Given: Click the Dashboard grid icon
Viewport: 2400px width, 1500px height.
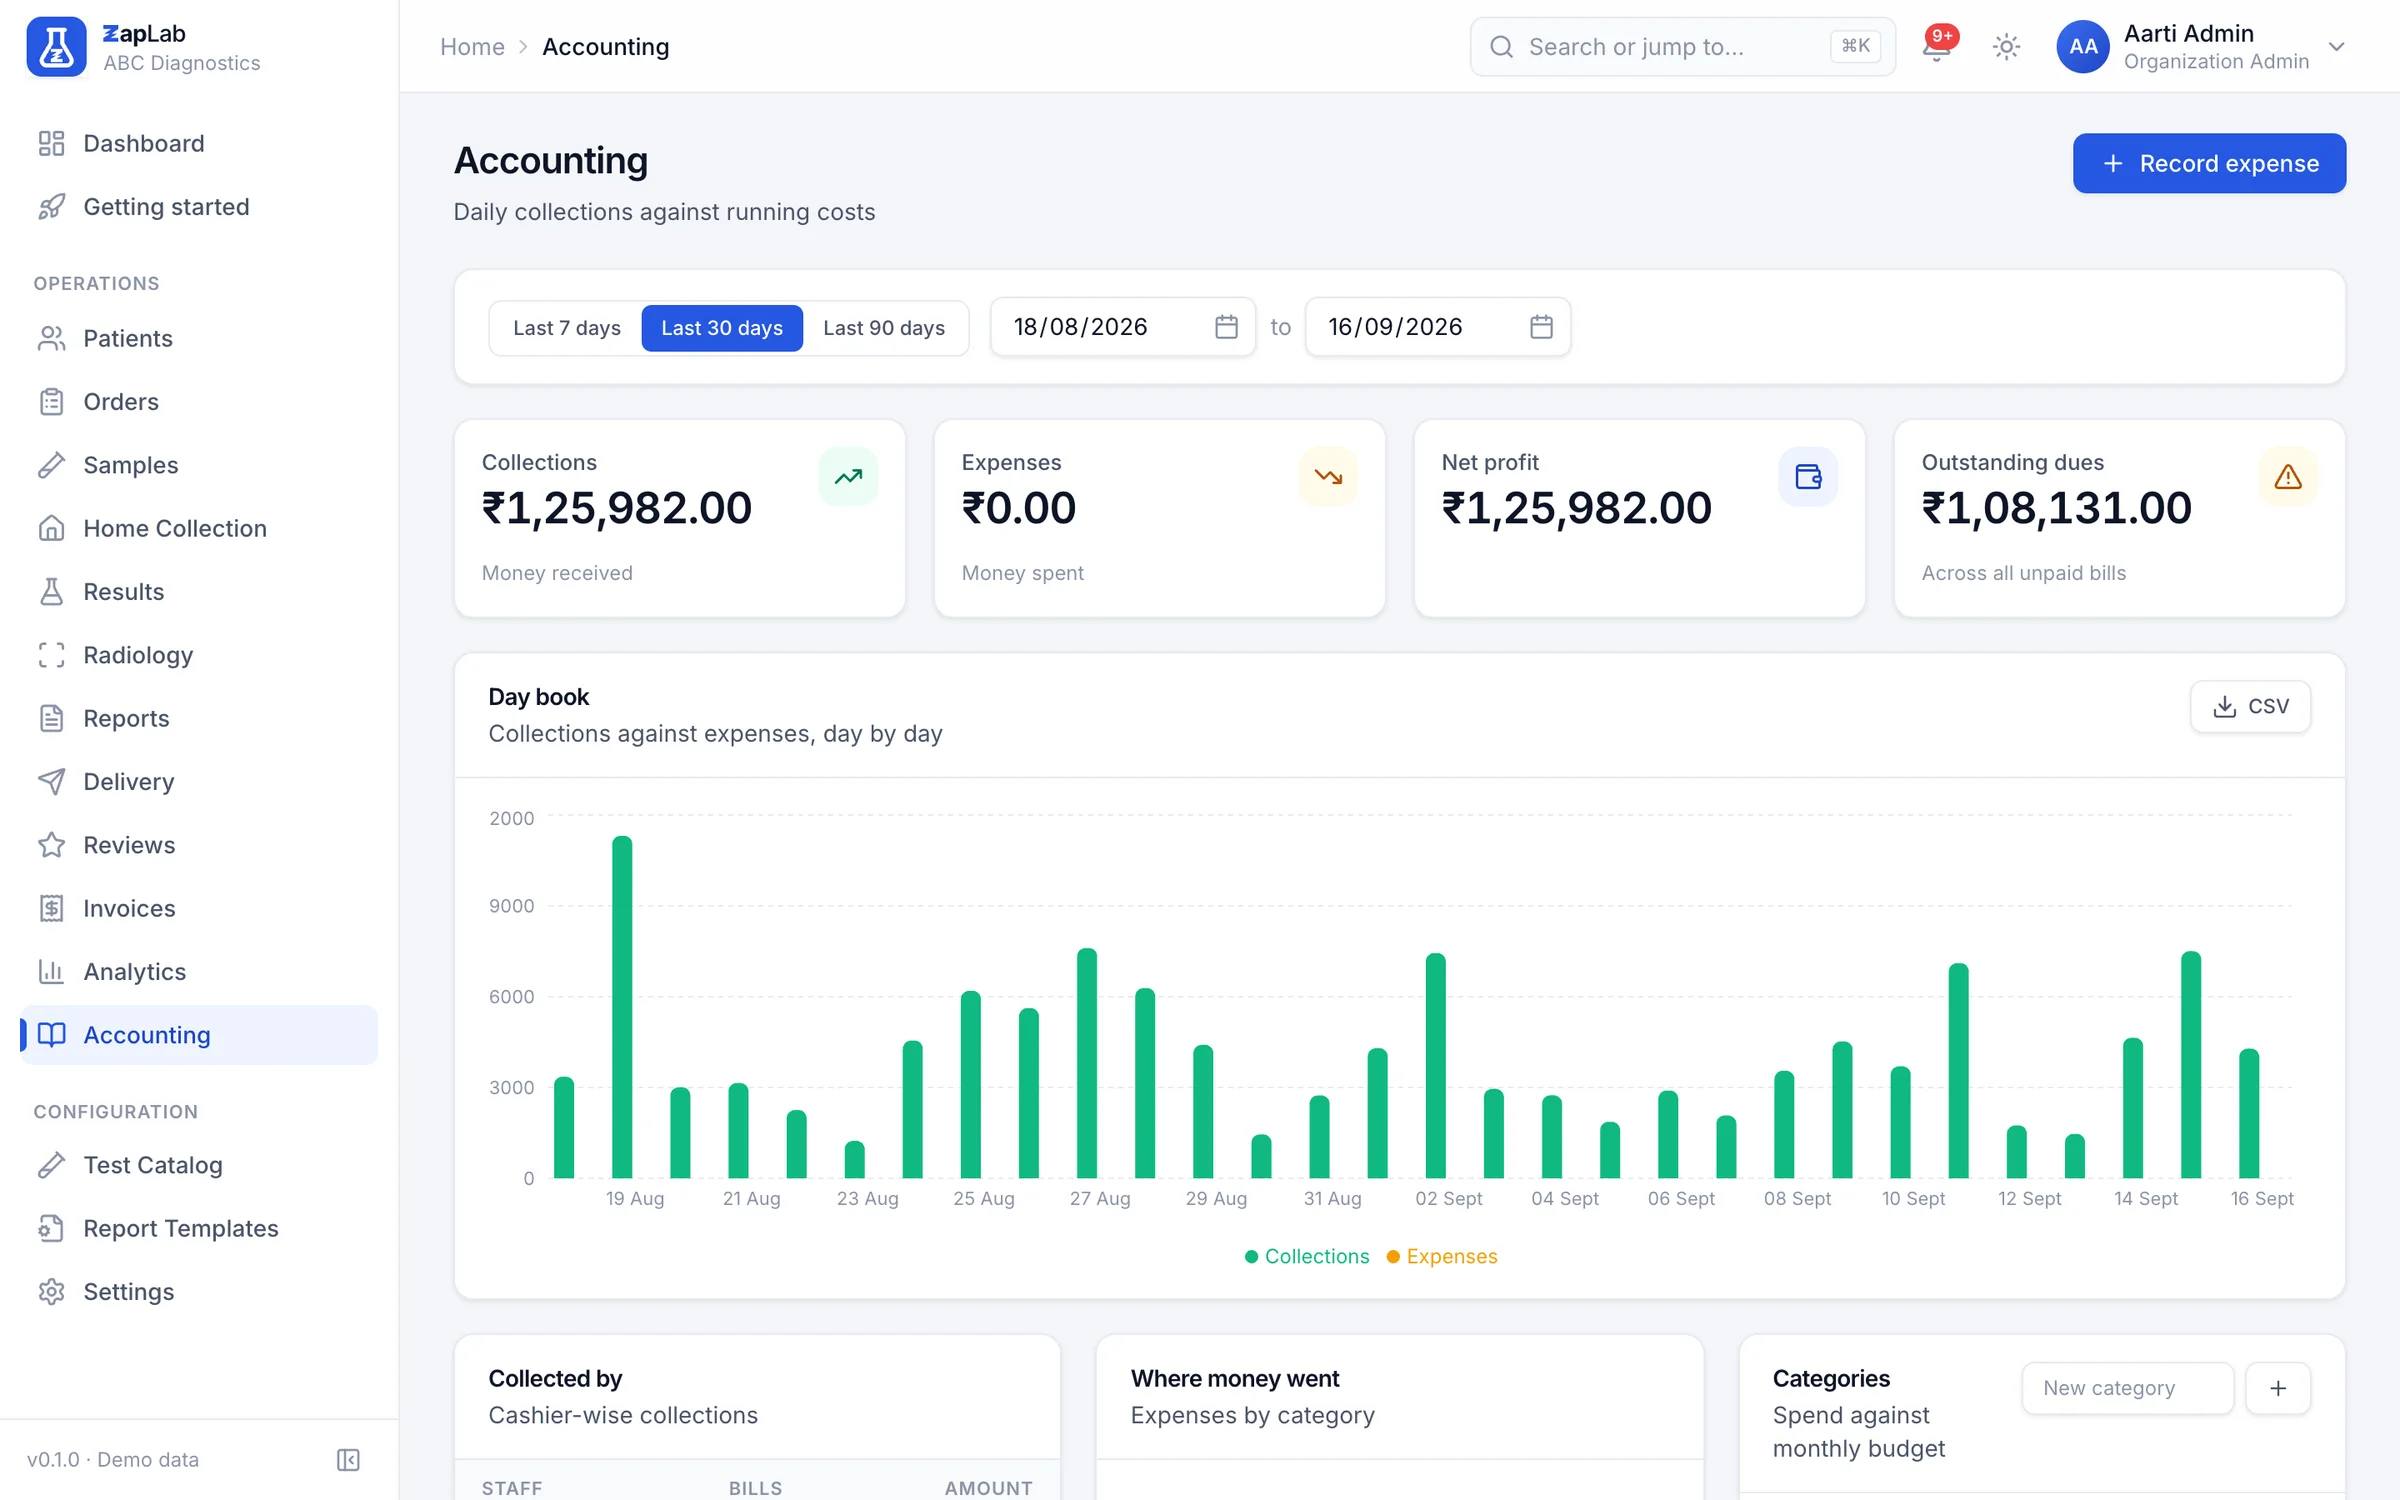Looking at the screenshot, I should 51,143.
